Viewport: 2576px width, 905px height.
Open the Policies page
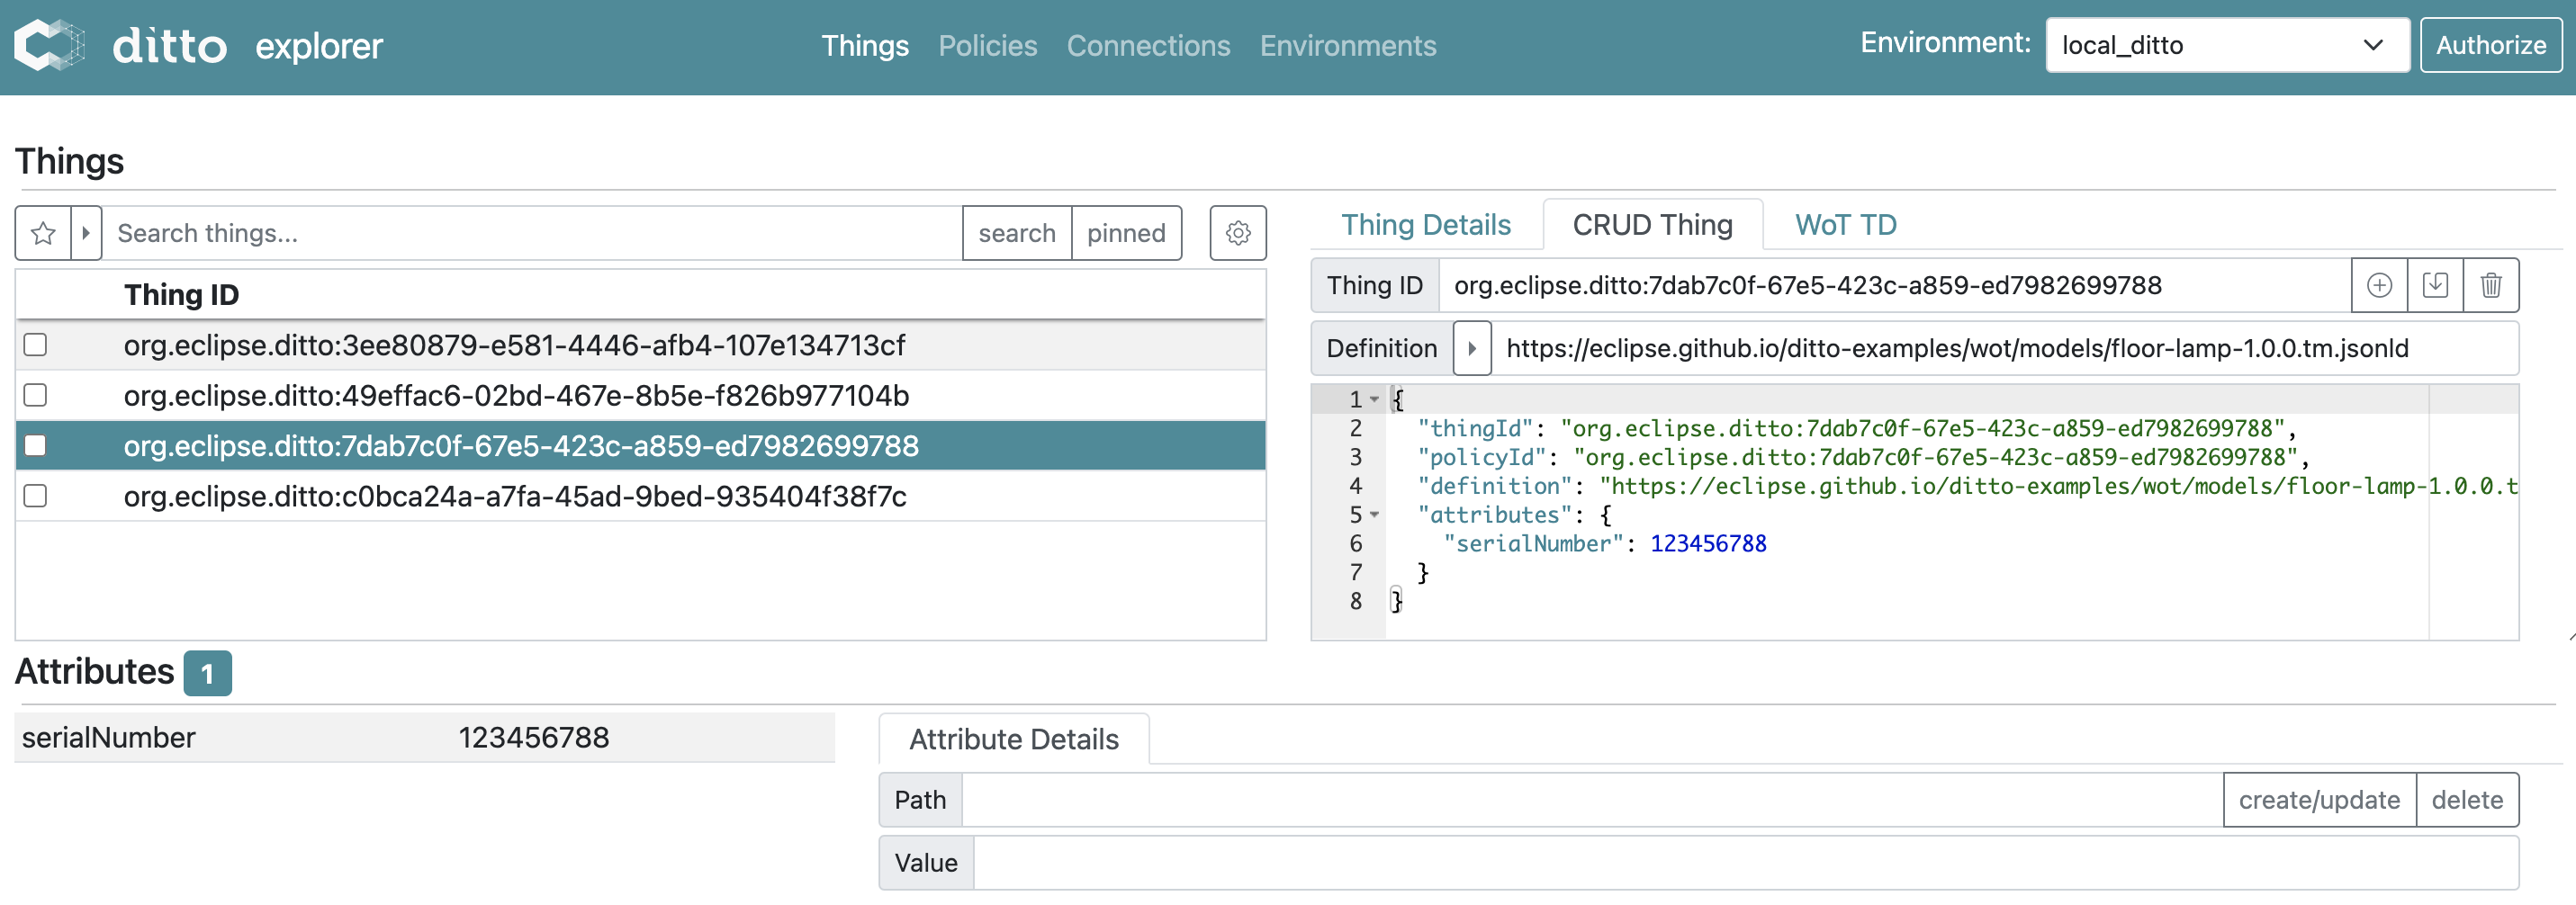987,45
